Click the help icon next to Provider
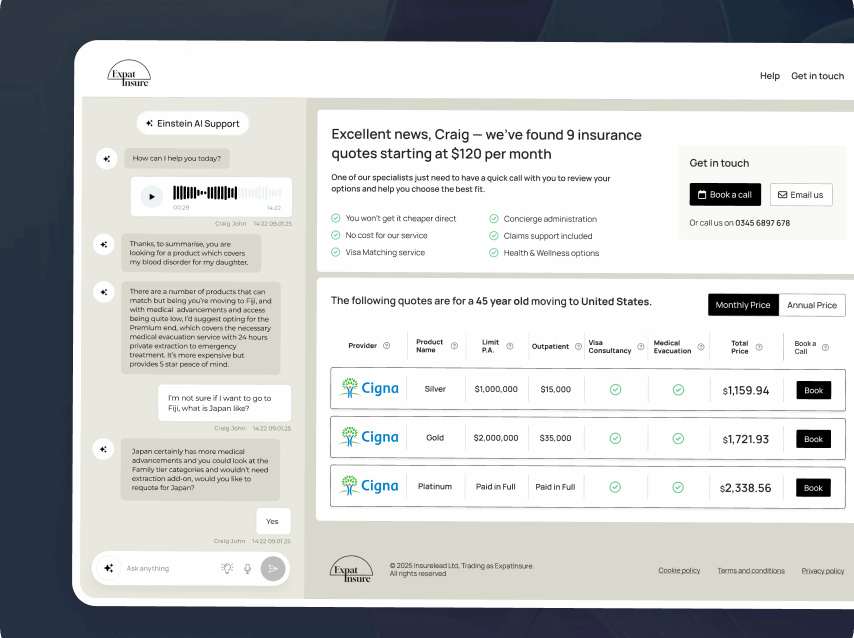The image size is (854, 638). coord(387,346)
